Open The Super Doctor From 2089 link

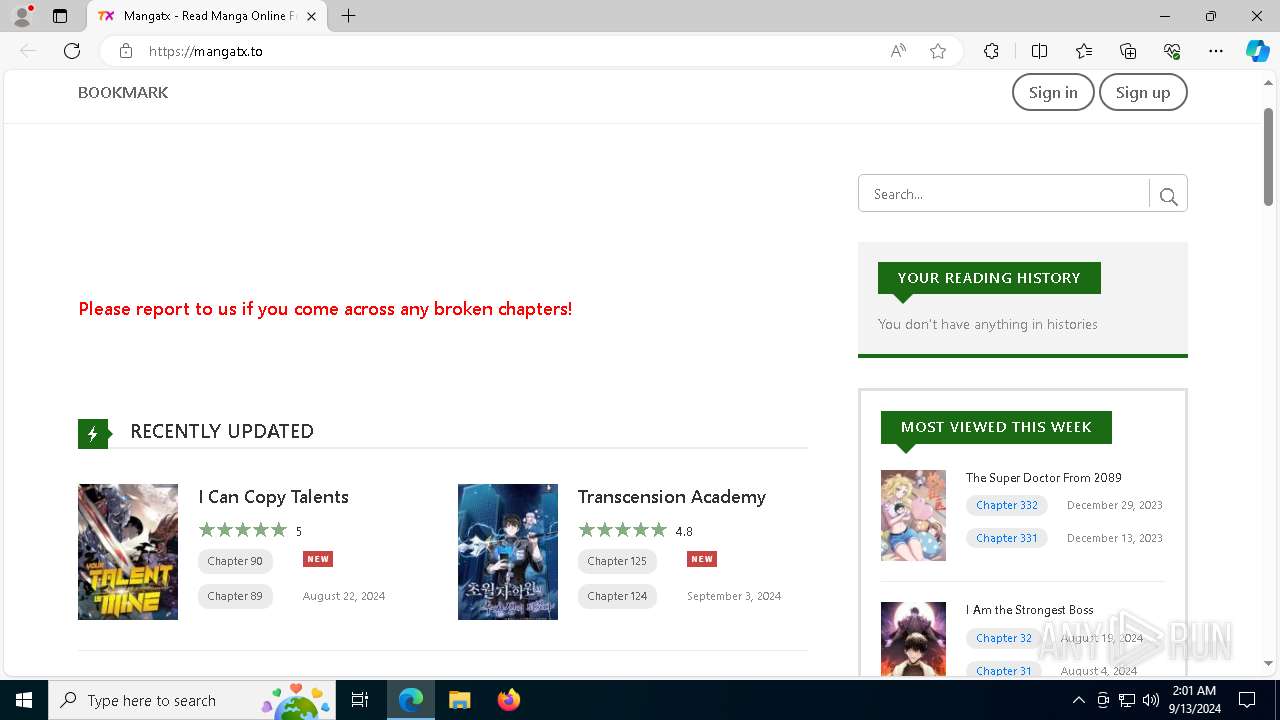tap(1044, 478)
